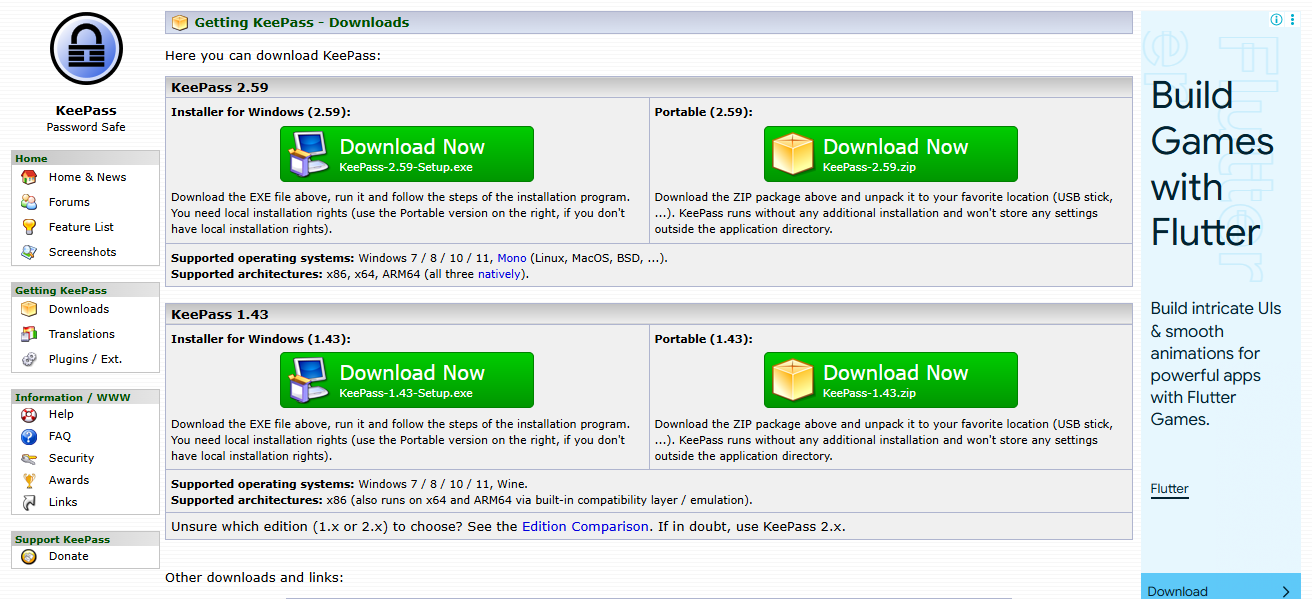Follow the natively link
The height and width of the screenshot is (599, 1312).
pyautogui.click(x=499, y=274)
